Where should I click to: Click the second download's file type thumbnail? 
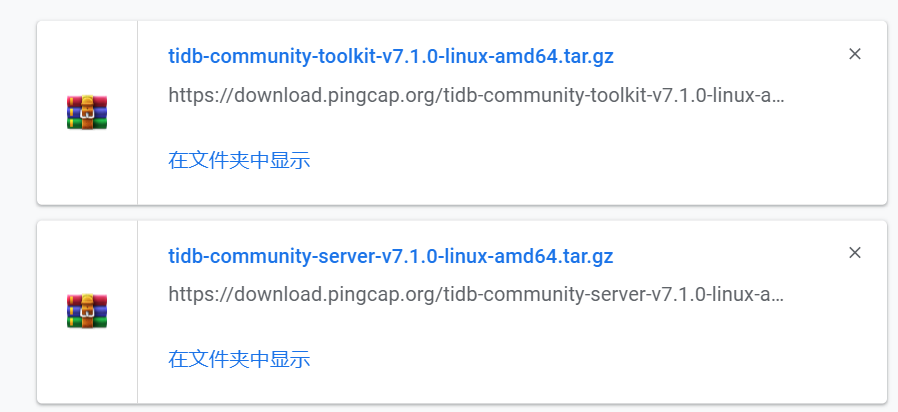87,312
